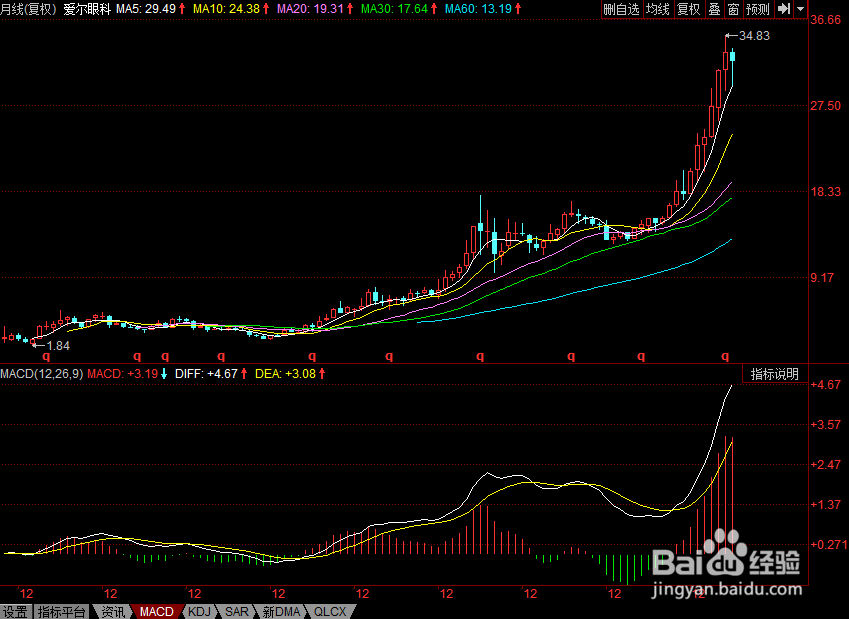This screenshot has height=619, width=849.
Task: Click the 月线(复权) period label
Action: pos(28,9)
